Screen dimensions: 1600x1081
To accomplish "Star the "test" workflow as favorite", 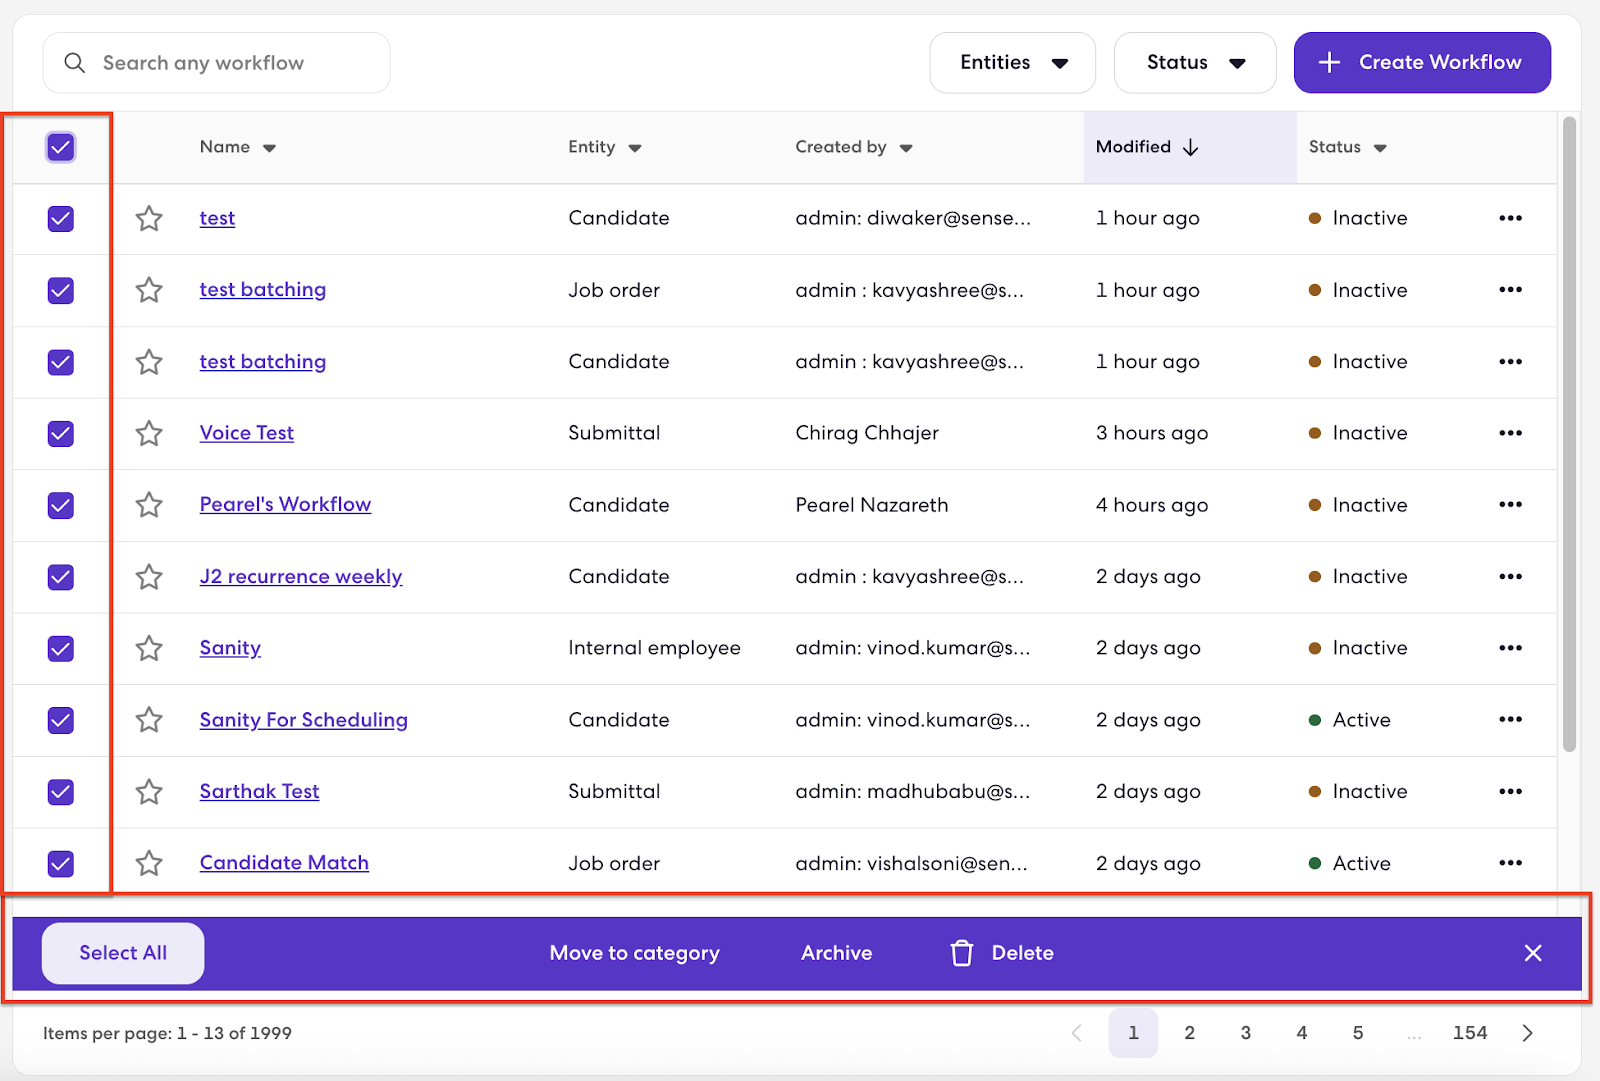I will [x=149, y=218].
